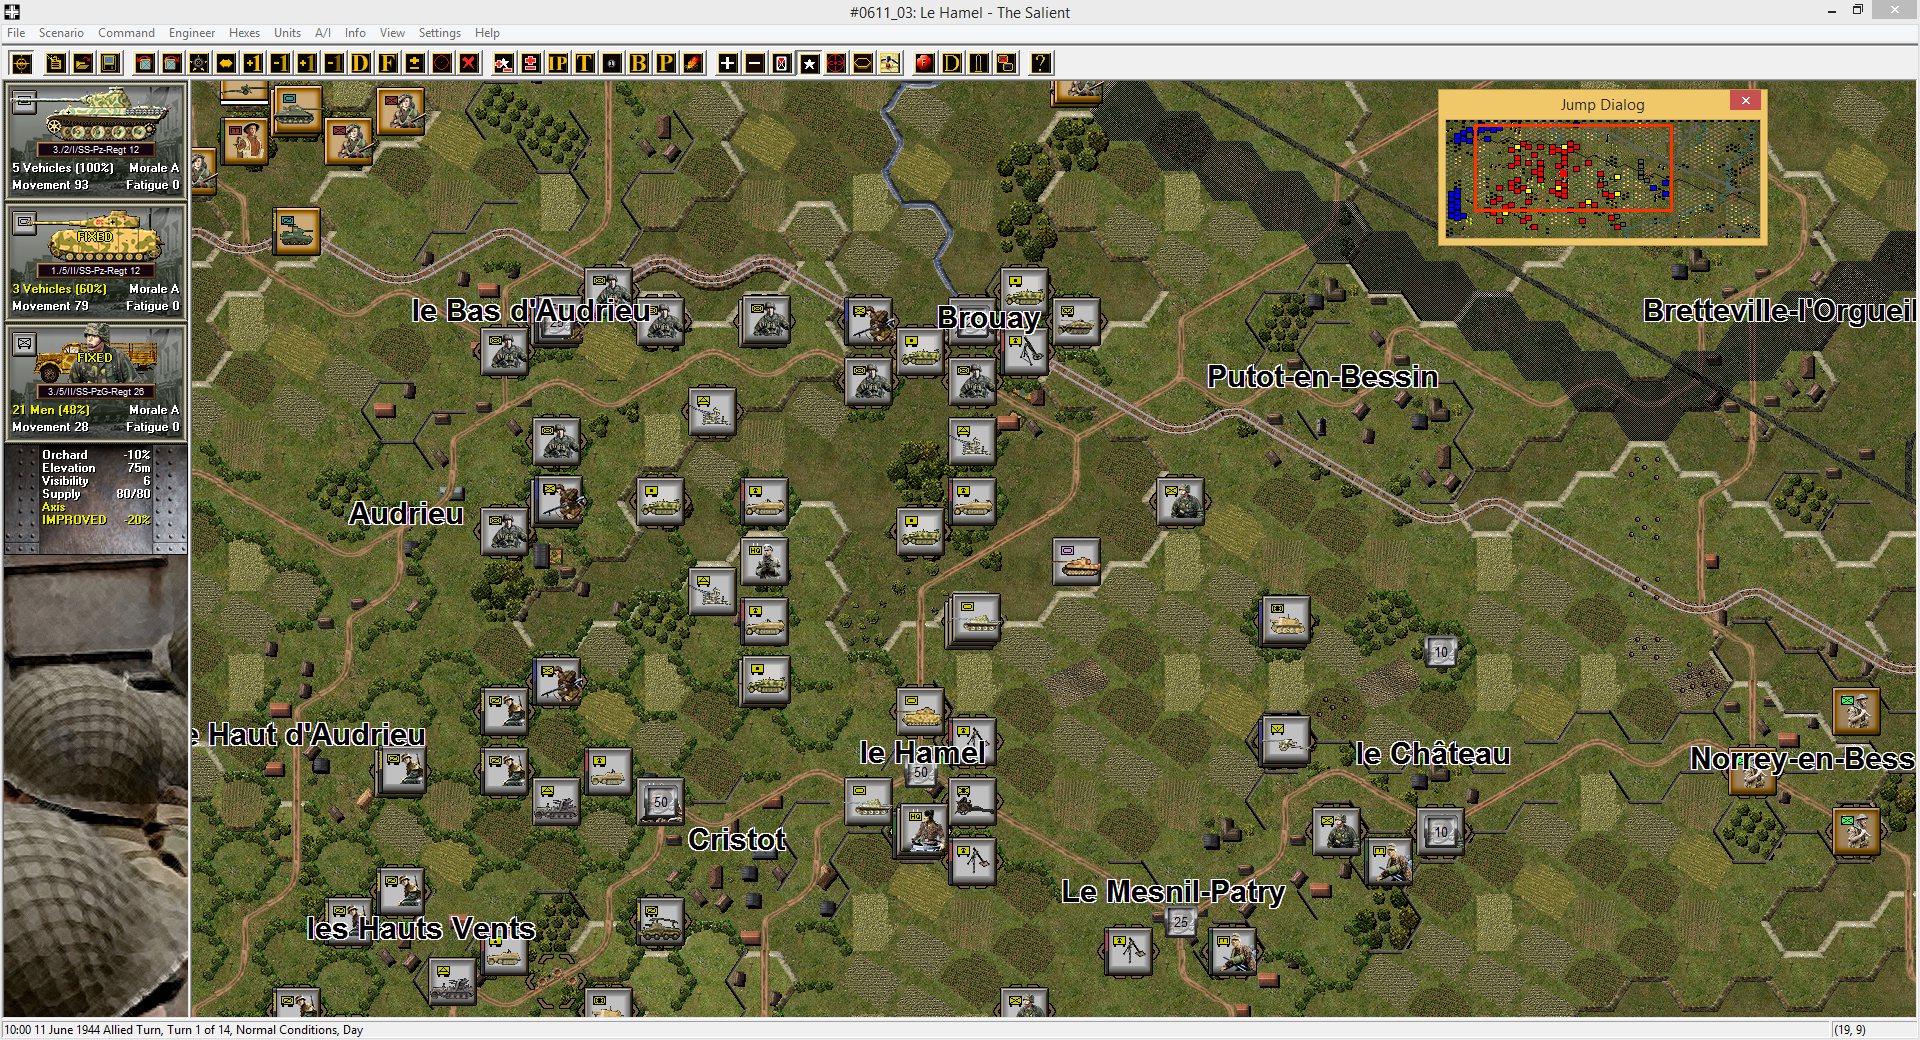Click the bullet shell toolbar icon
Screen dimensions: 1920x1040
(978, 63)
